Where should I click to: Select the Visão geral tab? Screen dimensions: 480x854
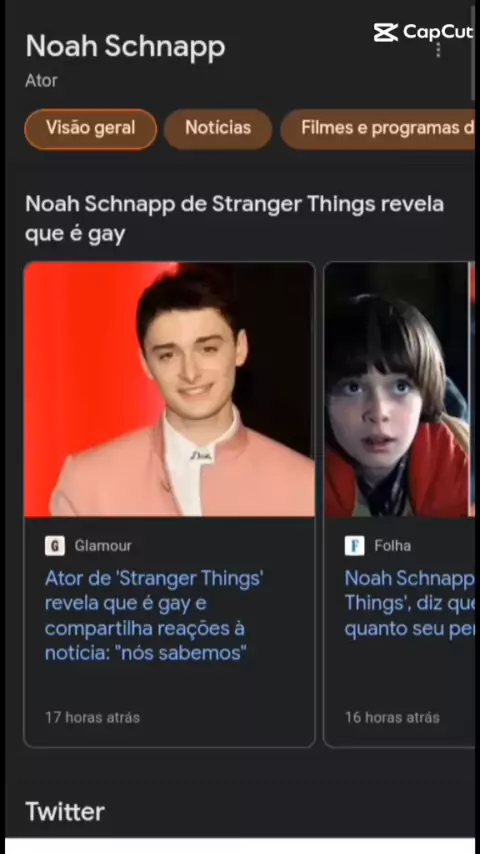(x=90, y=129)
